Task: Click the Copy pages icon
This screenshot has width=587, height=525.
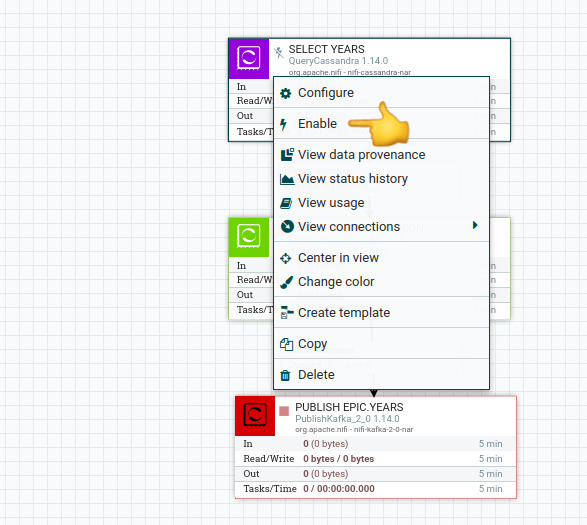Action: 286,344
